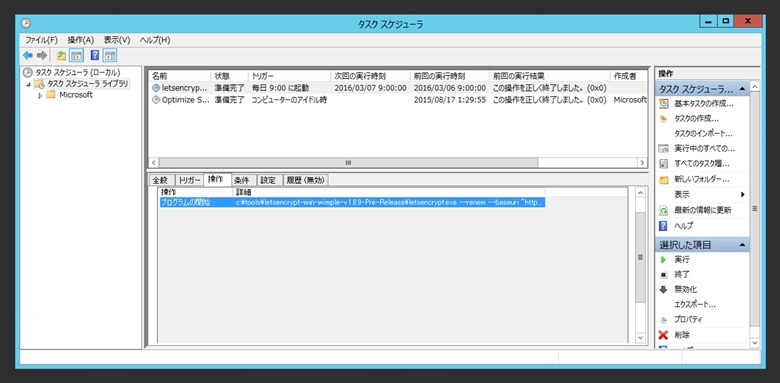The height and width of the screenshot is (383, 780).
Task: Click next run time 2016/03/07 9:00:00
Action: 370,88
